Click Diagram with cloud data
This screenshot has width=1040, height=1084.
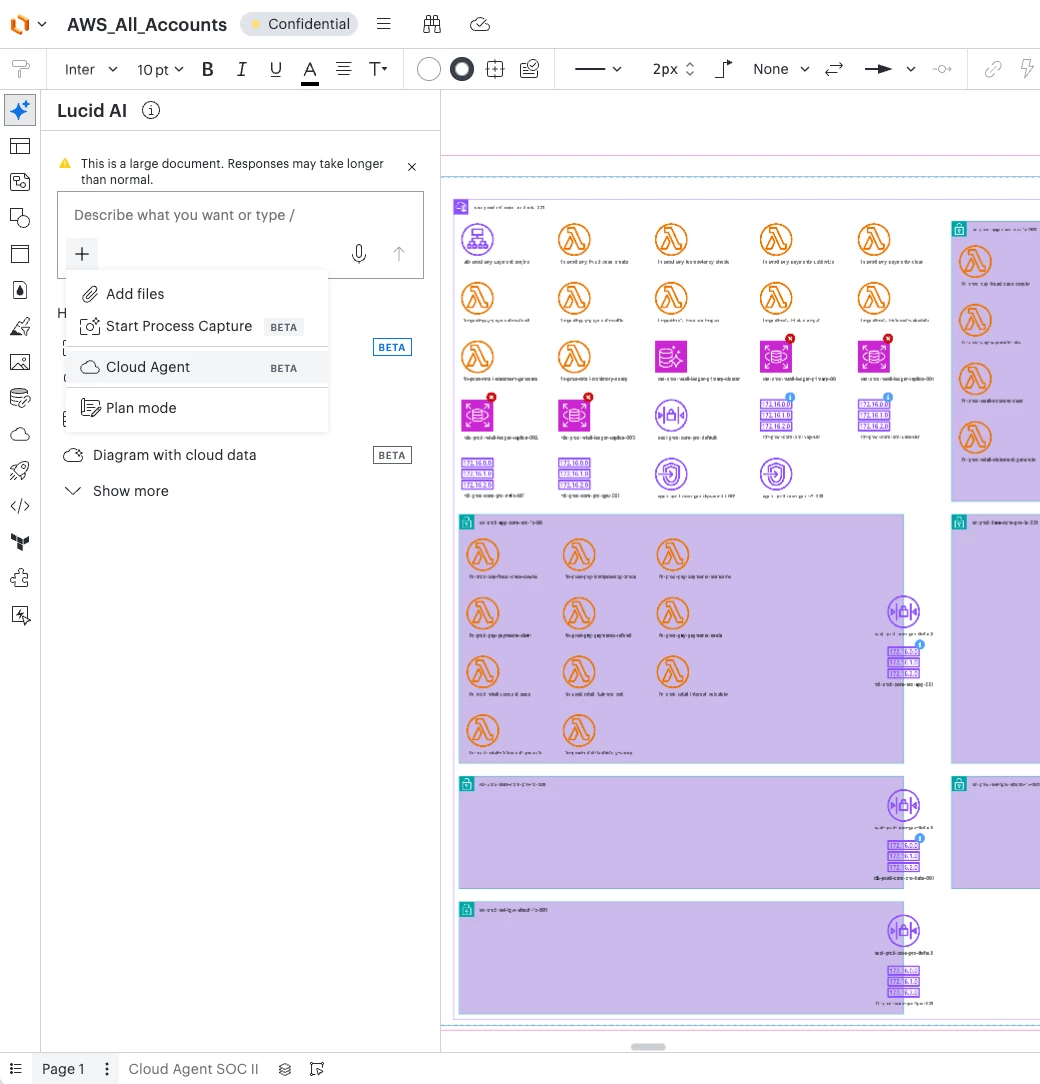174,455
